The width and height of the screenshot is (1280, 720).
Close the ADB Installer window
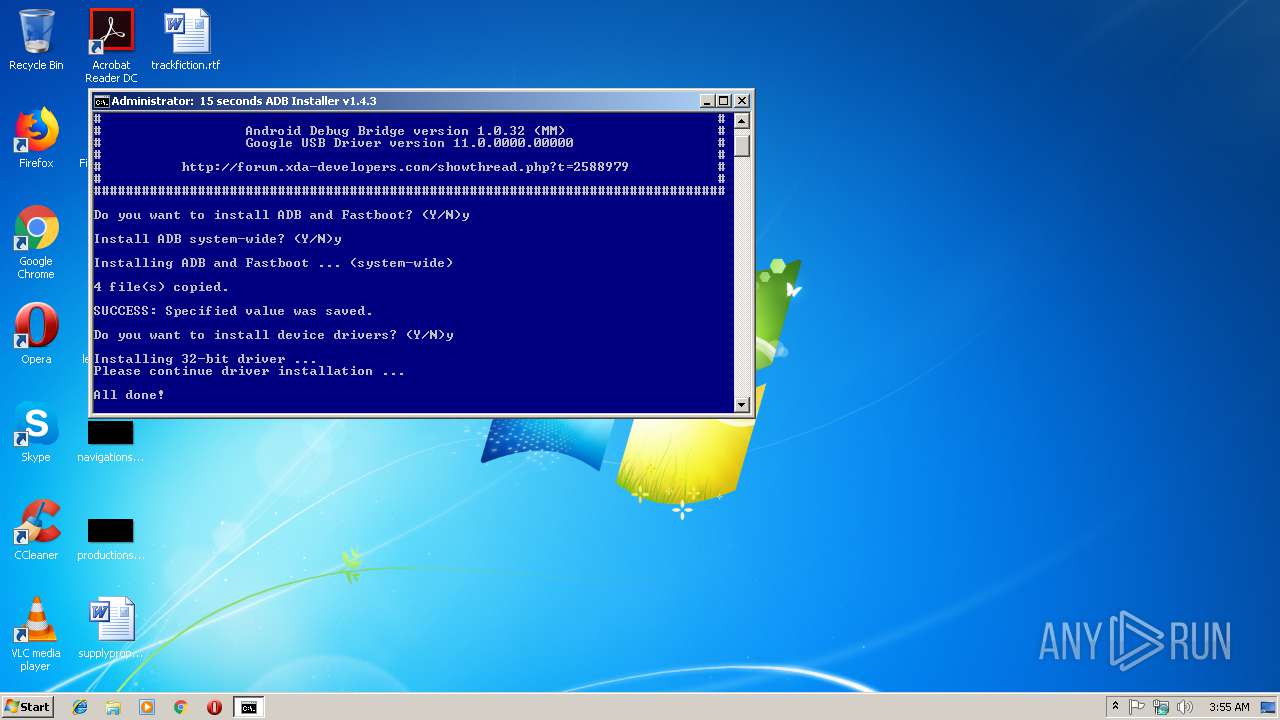pyautogui.click(x=742, y=101)
